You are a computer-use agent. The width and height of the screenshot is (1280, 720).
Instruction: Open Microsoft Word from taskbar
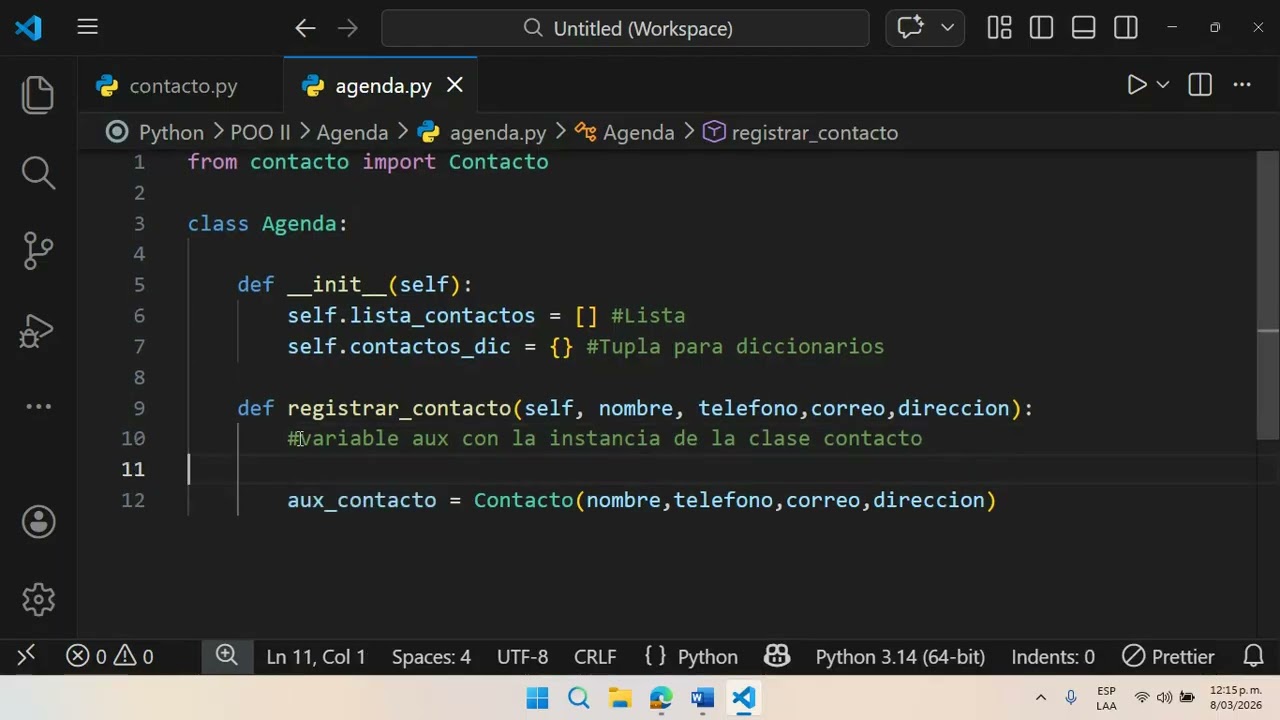coord(702,698)
